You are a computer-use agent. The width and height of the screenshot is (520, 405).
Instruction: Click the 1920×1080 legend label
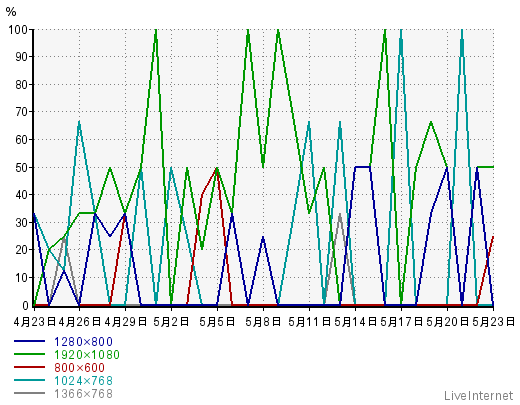(x=87, y=355)
